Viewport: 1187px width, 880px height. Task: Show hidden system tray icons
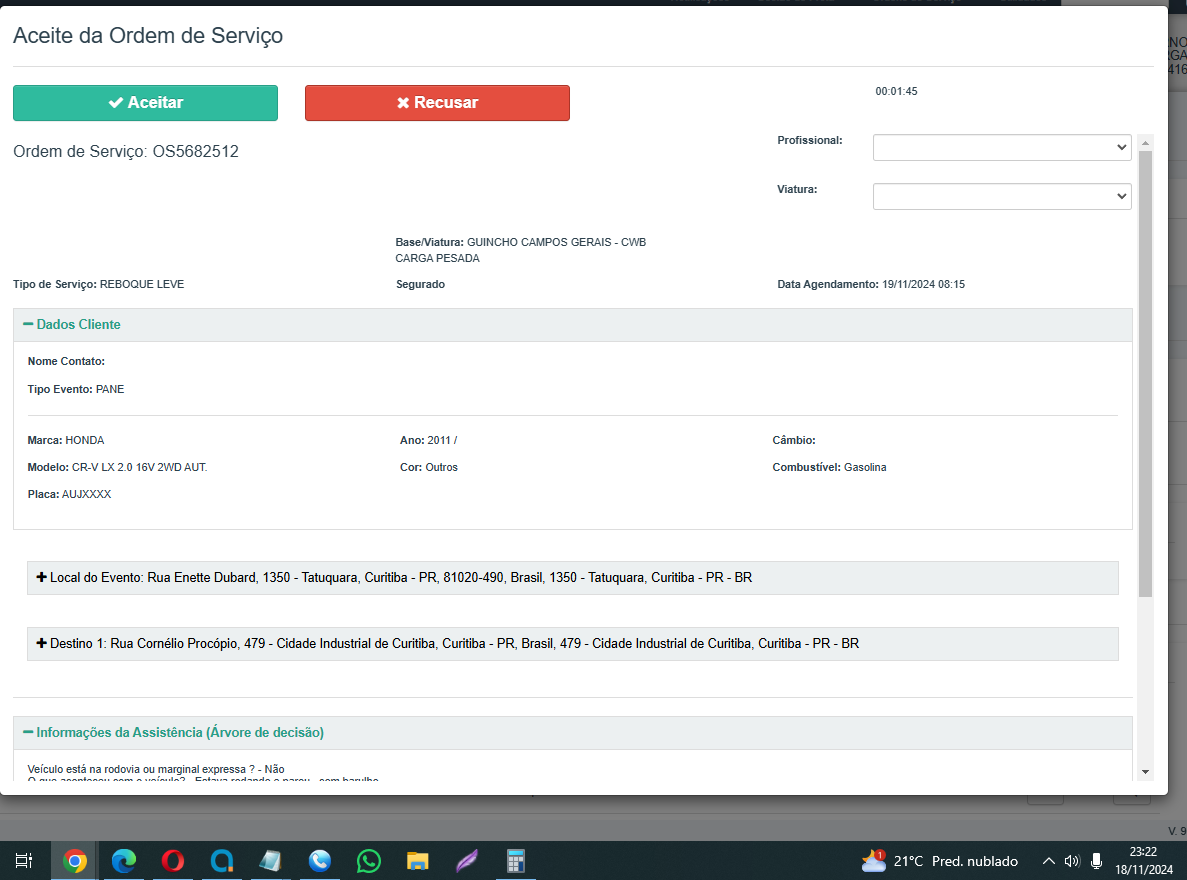tap(1048, 861)
